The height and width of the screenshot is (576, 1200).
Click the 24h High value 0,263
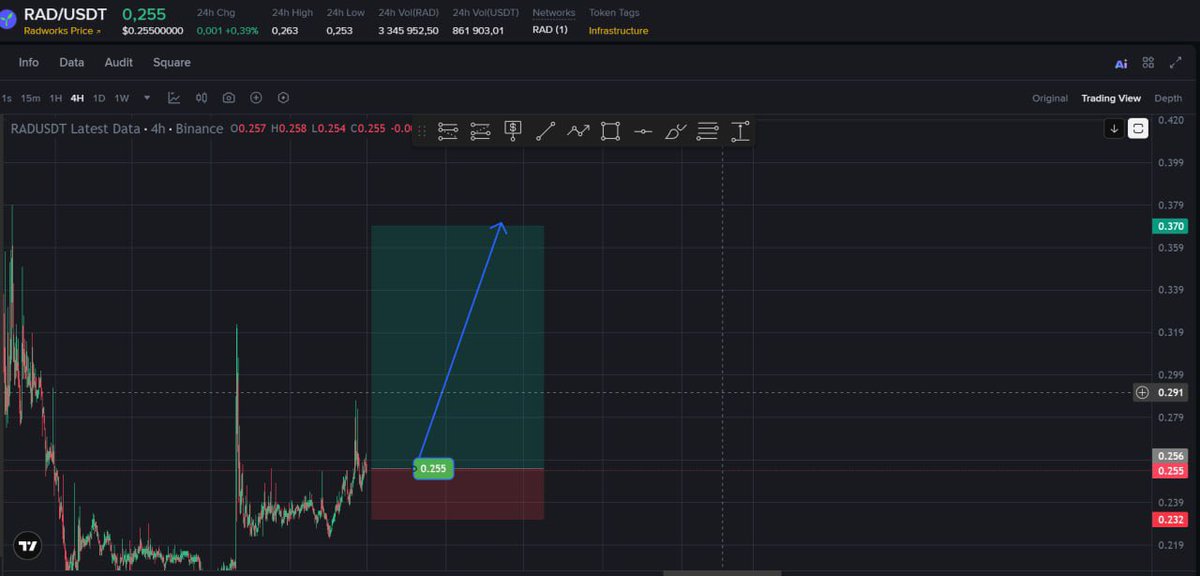tap(285, 30)
